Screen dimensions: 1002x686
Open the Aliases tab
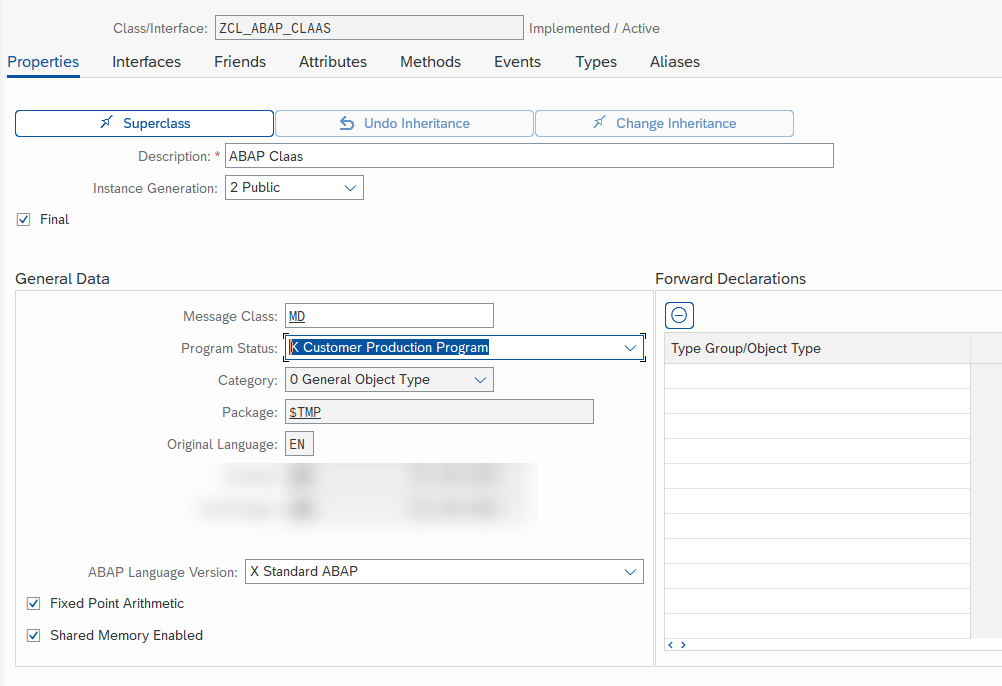pyautogui.click(x=675, y=62)
